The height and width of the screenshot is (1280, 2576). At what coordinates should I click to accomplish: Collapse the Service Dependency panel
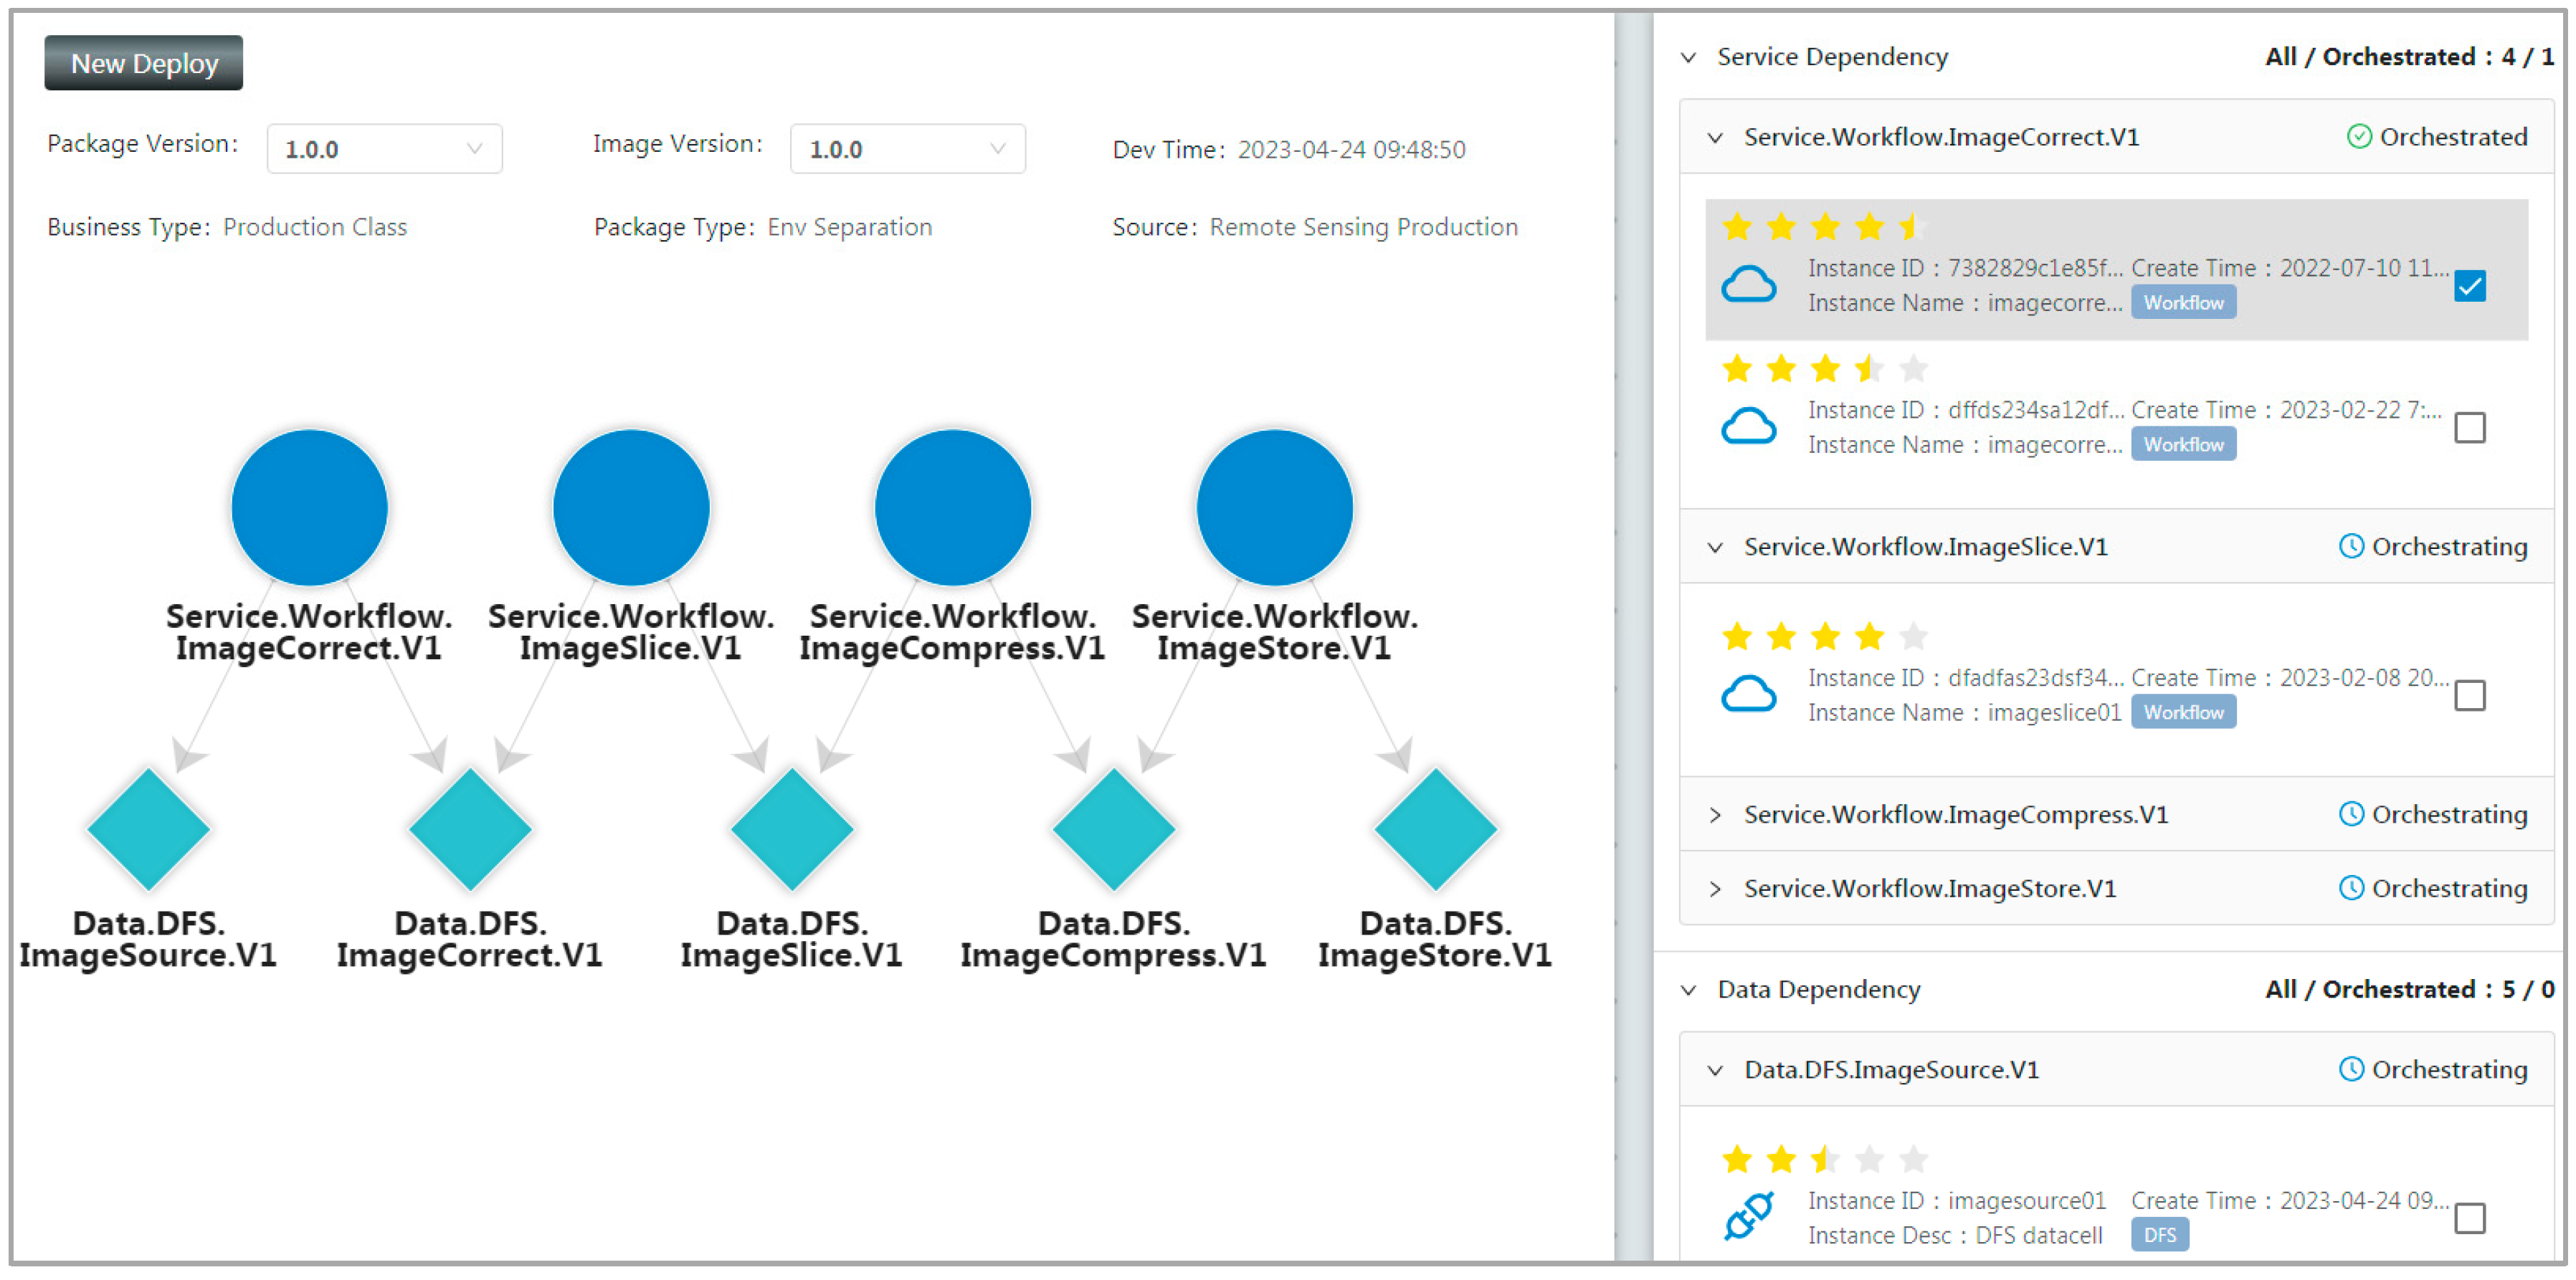pyautogui.click(x=1688, y=58)
